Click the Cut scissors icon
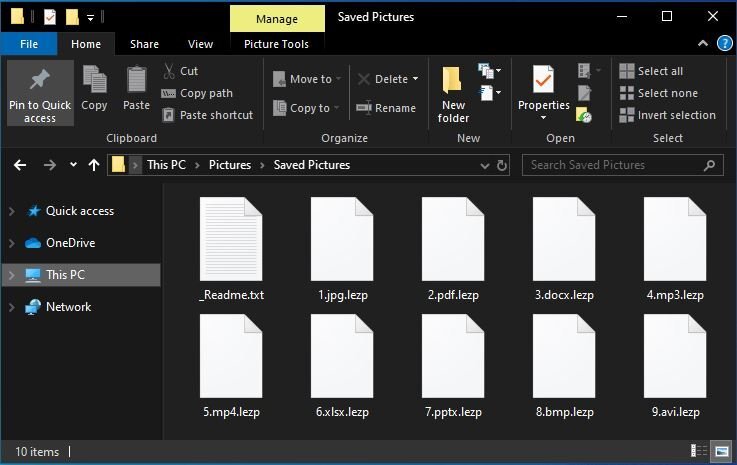 pos(168,71)
